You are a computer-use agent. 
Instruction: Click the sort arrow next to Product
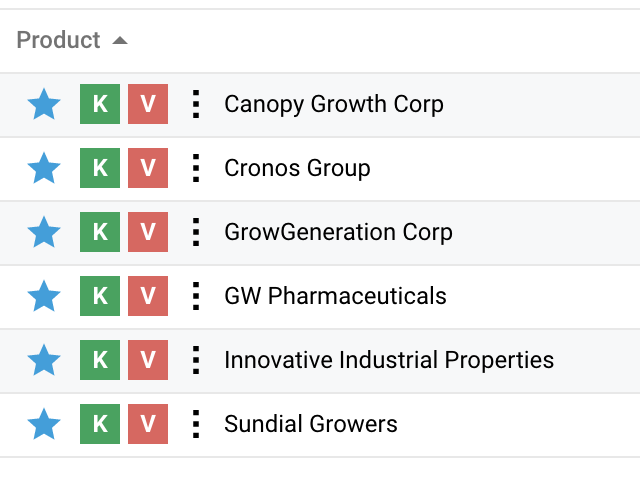click(x=120, y=40)
